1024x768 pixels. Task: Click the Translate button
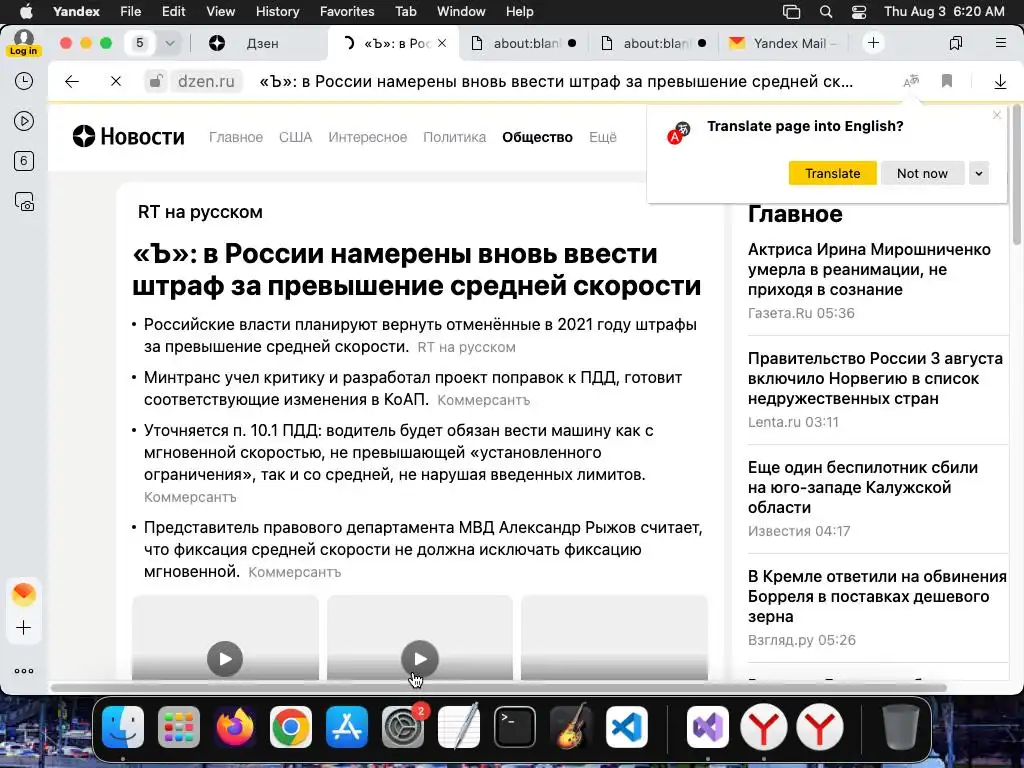point(833,174)
